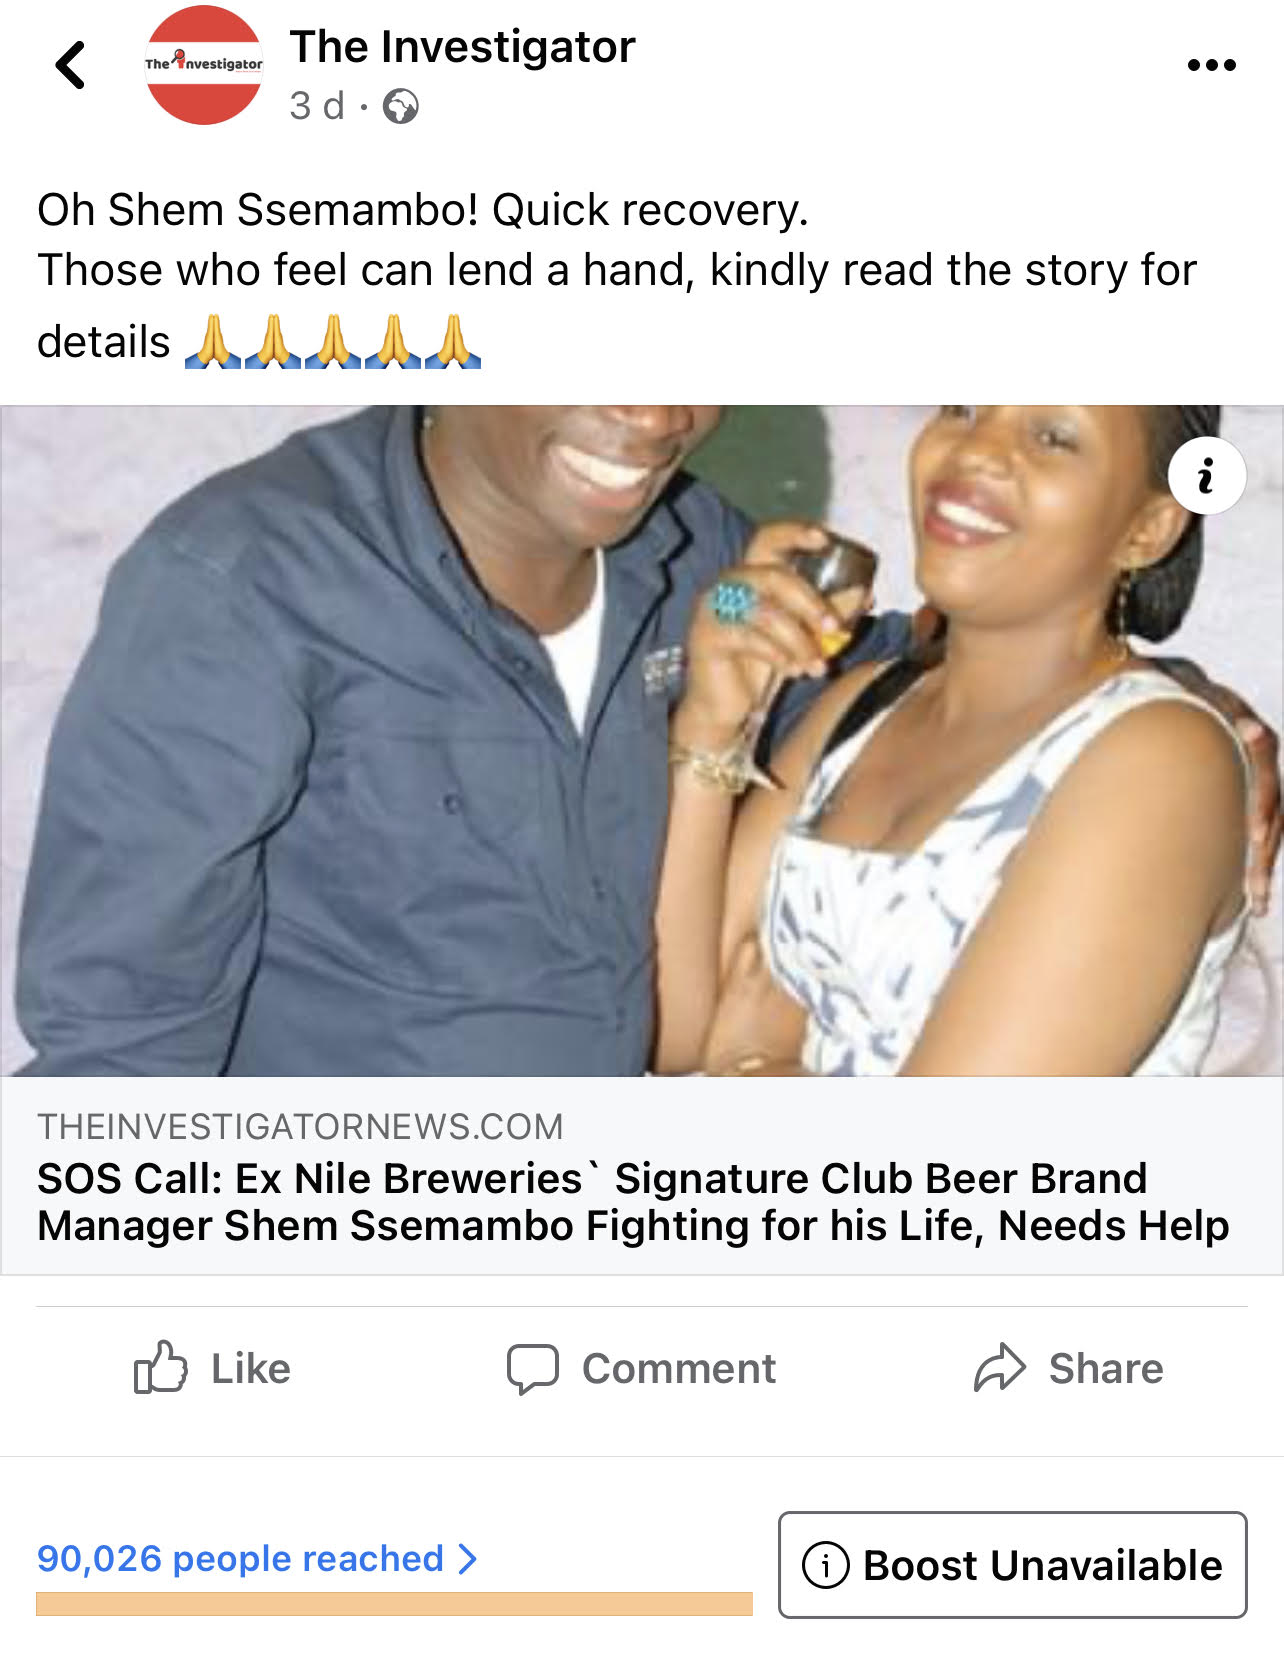
Task: Tap the Share arrow icon
Action: tap(1000, 1367)
